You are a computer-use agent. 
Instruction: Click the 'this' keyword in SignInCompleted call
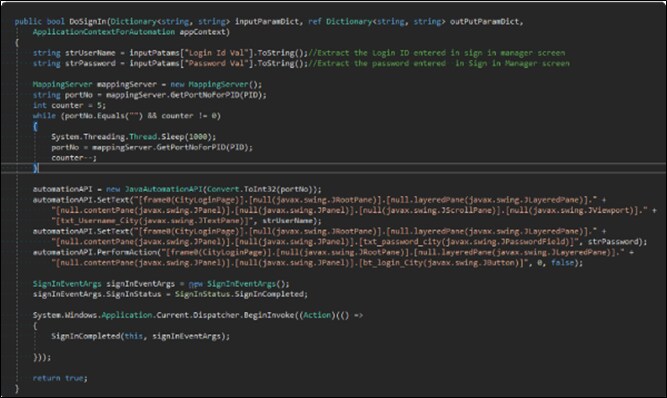tap(134, 336)
